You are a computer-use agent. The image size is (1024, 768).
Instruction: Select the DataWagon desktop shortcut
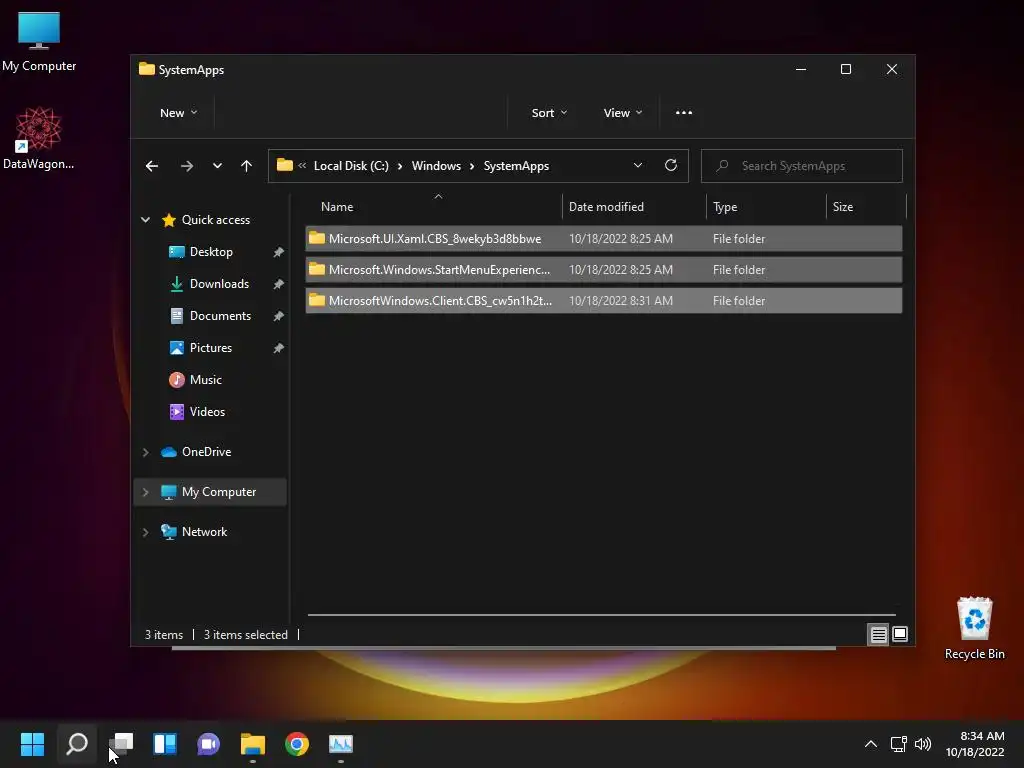pyautogui.click(x=39, y=138)
